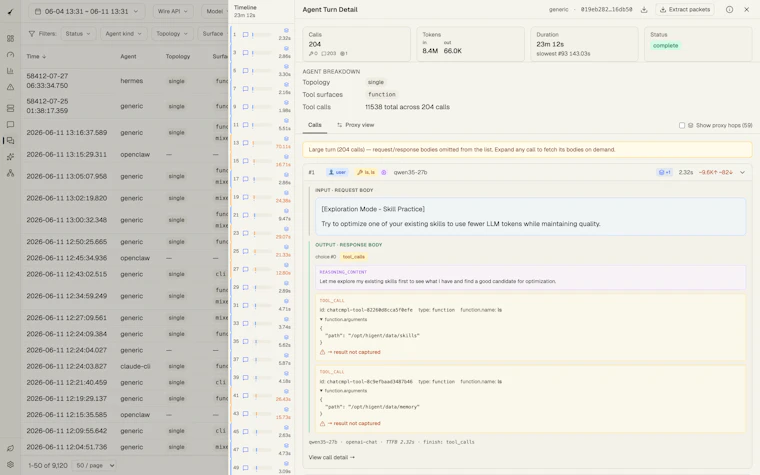Click the model icon above 2.32s in timeline
The image size is (760, 475).
coord(286,31)
